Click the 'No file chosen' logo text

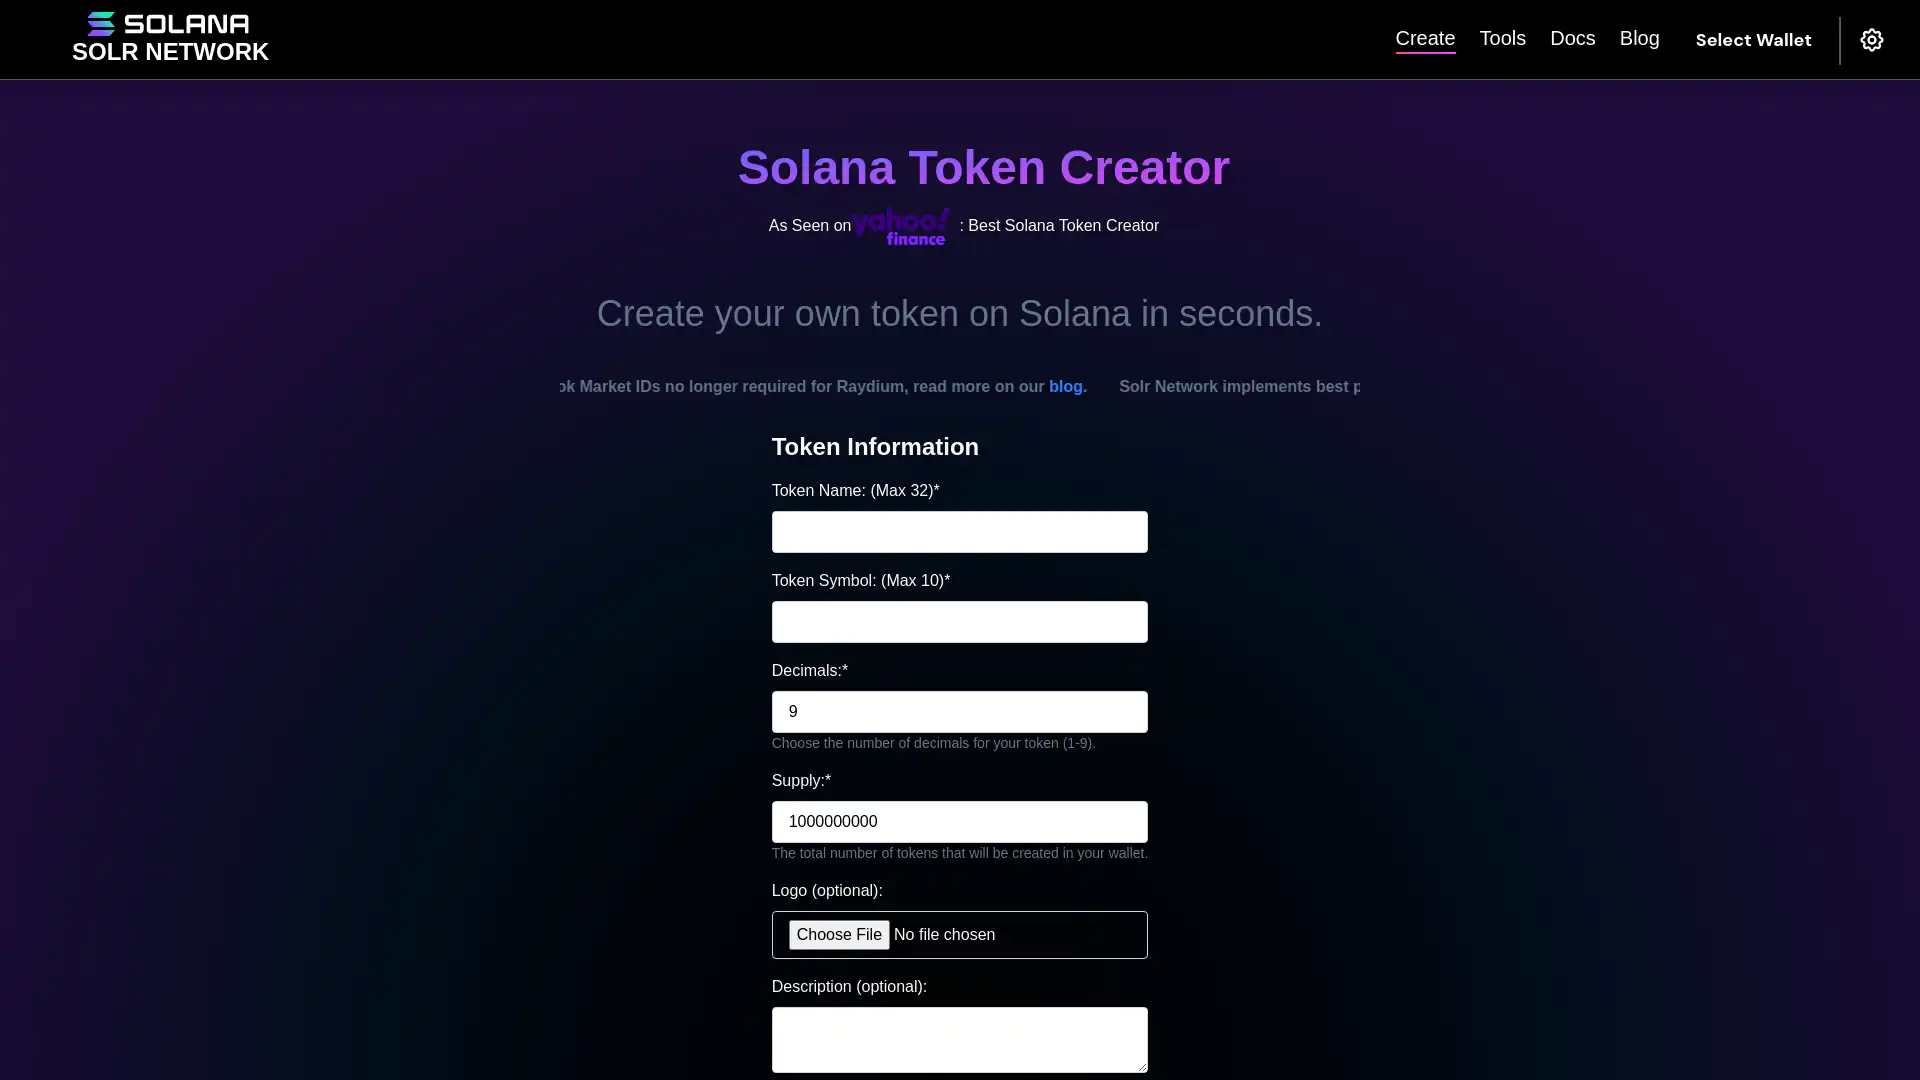click(x=944, y=935)
